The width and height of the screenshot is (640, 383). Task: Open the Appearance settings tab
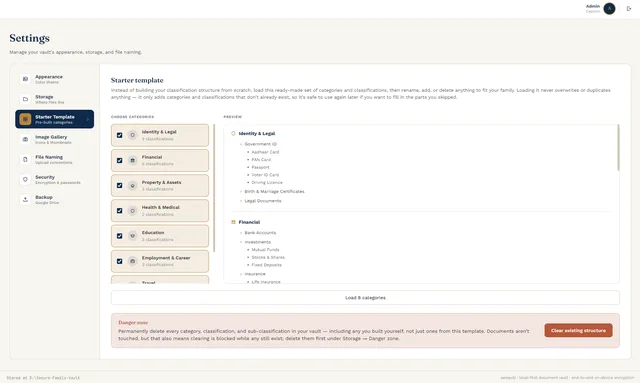pos(55,79)
